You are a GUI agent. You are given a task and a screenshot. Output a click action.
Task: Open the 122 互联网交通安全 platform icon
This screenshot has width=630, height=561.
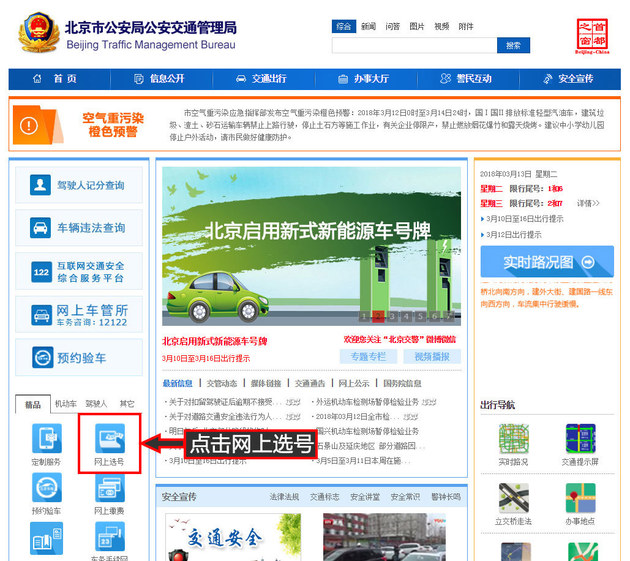point(41,272)
